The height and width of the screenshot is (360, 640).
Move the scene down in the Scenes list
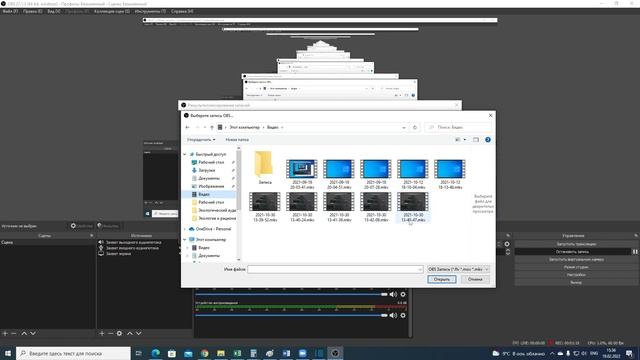point(33,333)
